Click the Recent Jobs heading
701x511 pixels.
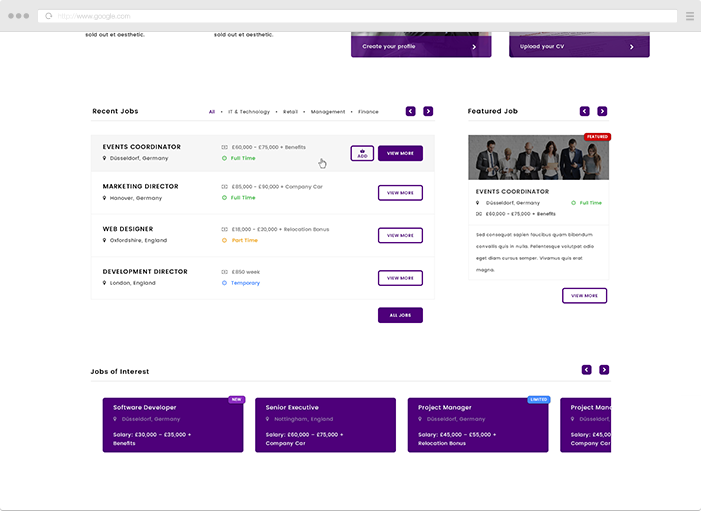pos(115,111)
